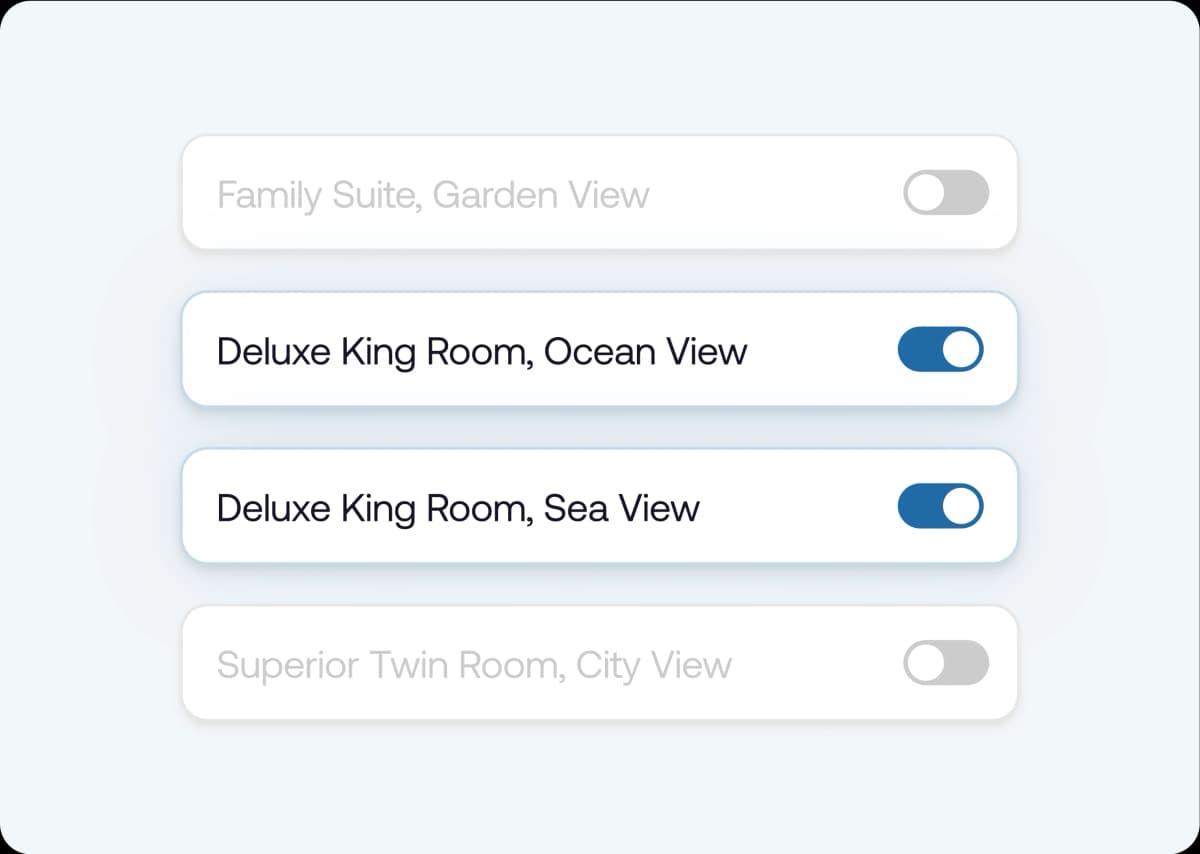Viewport: 1200px width, 854px height.
Task: Click the word "Sea" in the third row
Action: pyautogui.click(x=575, y=508)
